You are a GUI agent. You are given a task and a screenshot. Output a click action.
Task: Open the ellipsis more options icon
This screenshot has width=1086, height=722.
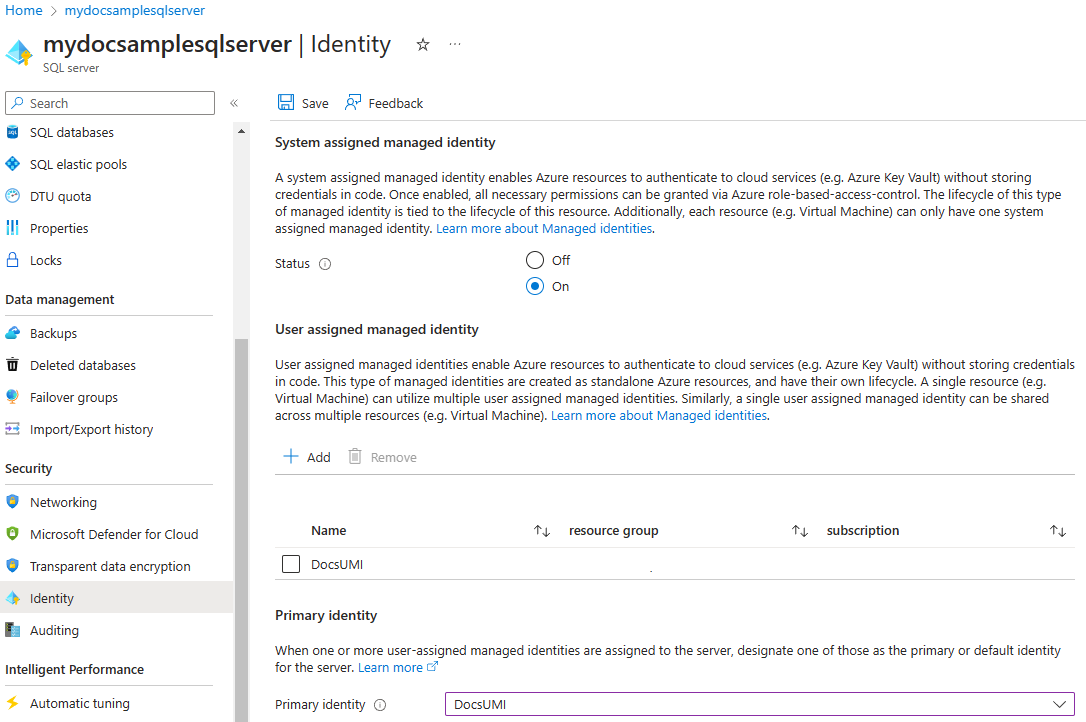[454, 44]
